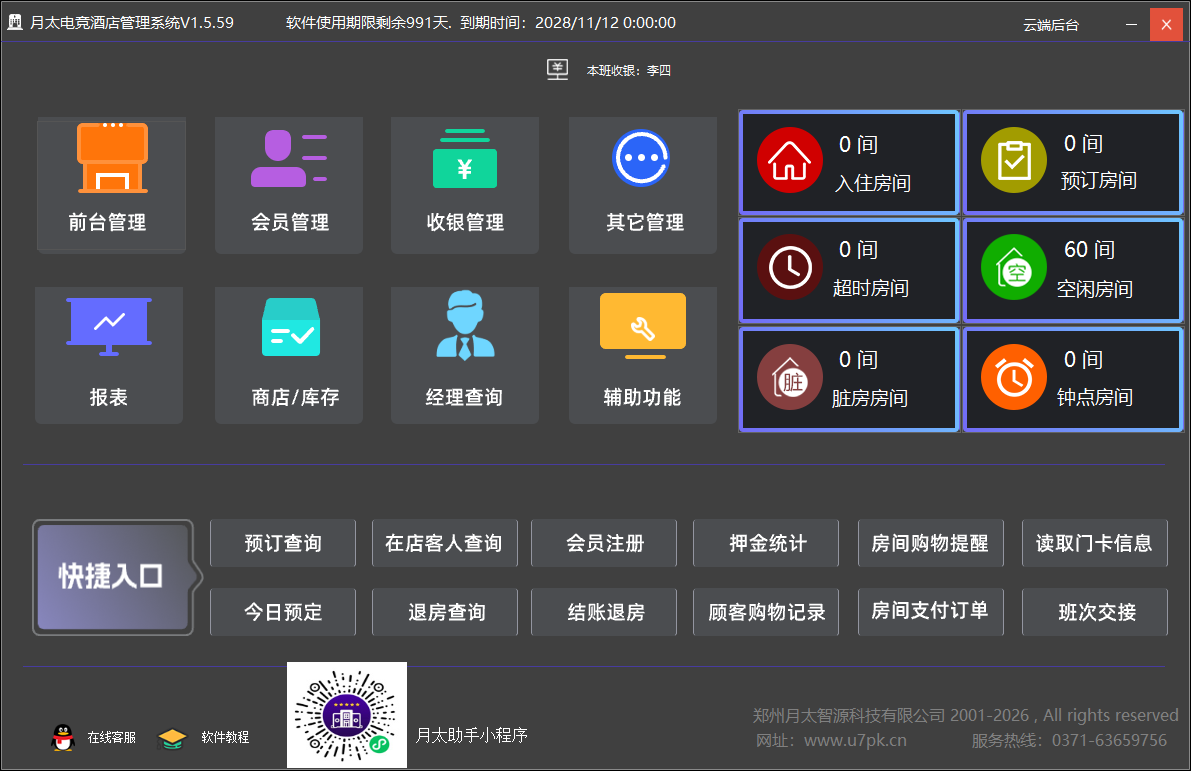Viewport: 1191px width, 771px height.
Task: Open the 经理查询 manager query module
Action: tap(465, 355)
